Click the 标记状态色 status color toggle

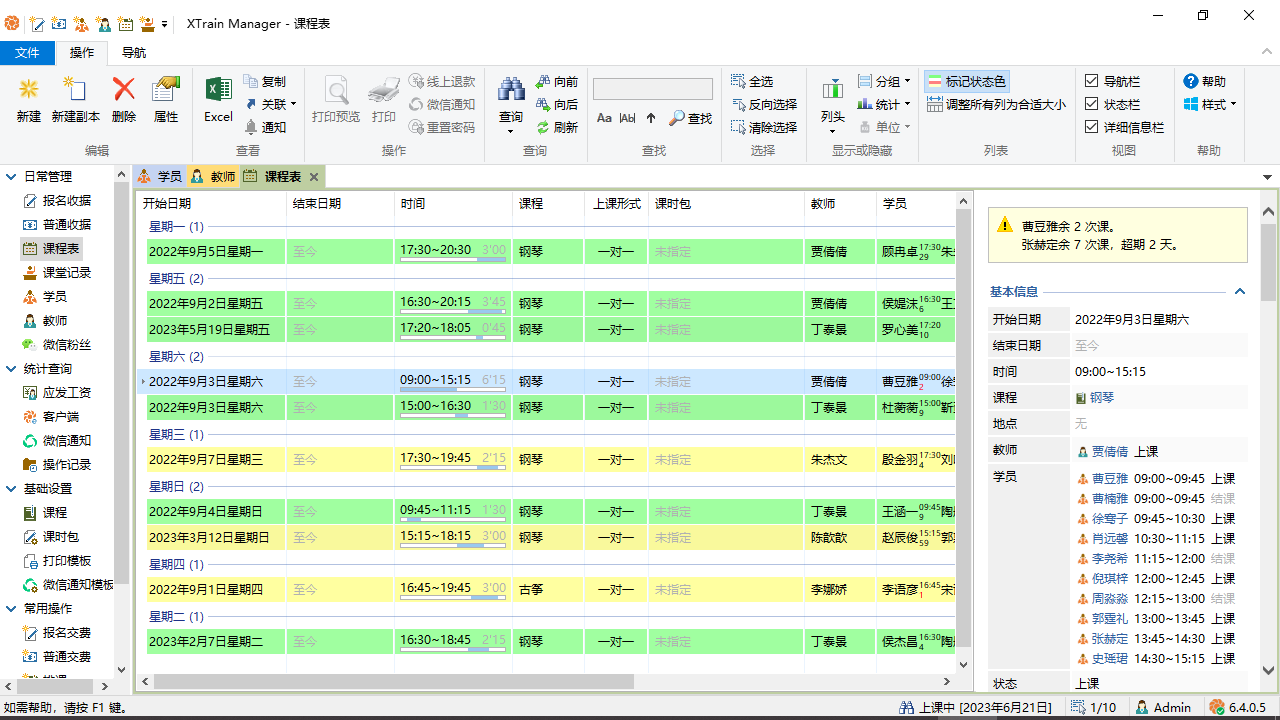point(966,80)
